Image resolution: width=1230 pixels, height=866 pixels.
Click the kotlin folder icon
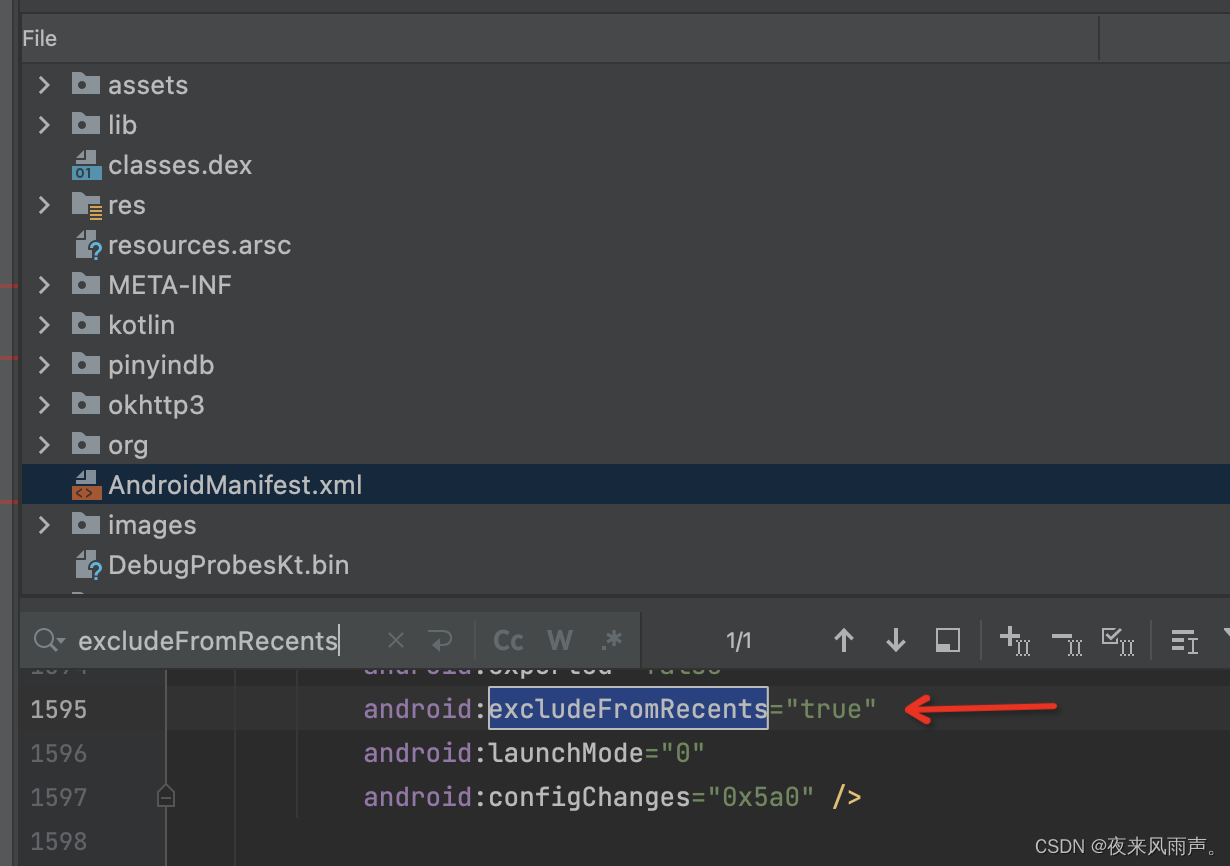pyautogui.click(x=86, y=324)
